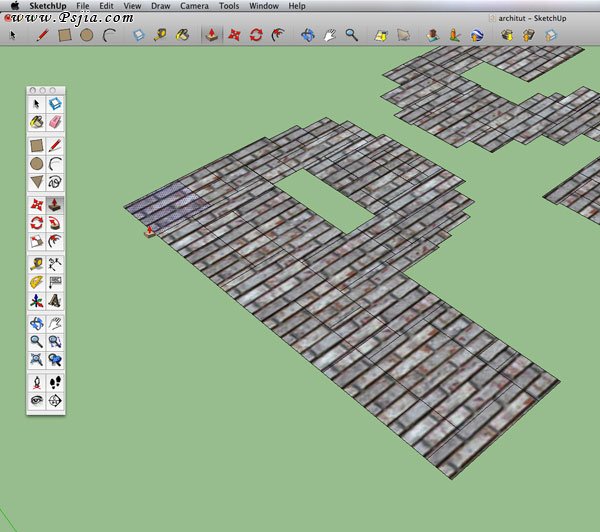Choose the Follow Me tool
The height and width of the screenshot is (532, 600).
point(55,222)
